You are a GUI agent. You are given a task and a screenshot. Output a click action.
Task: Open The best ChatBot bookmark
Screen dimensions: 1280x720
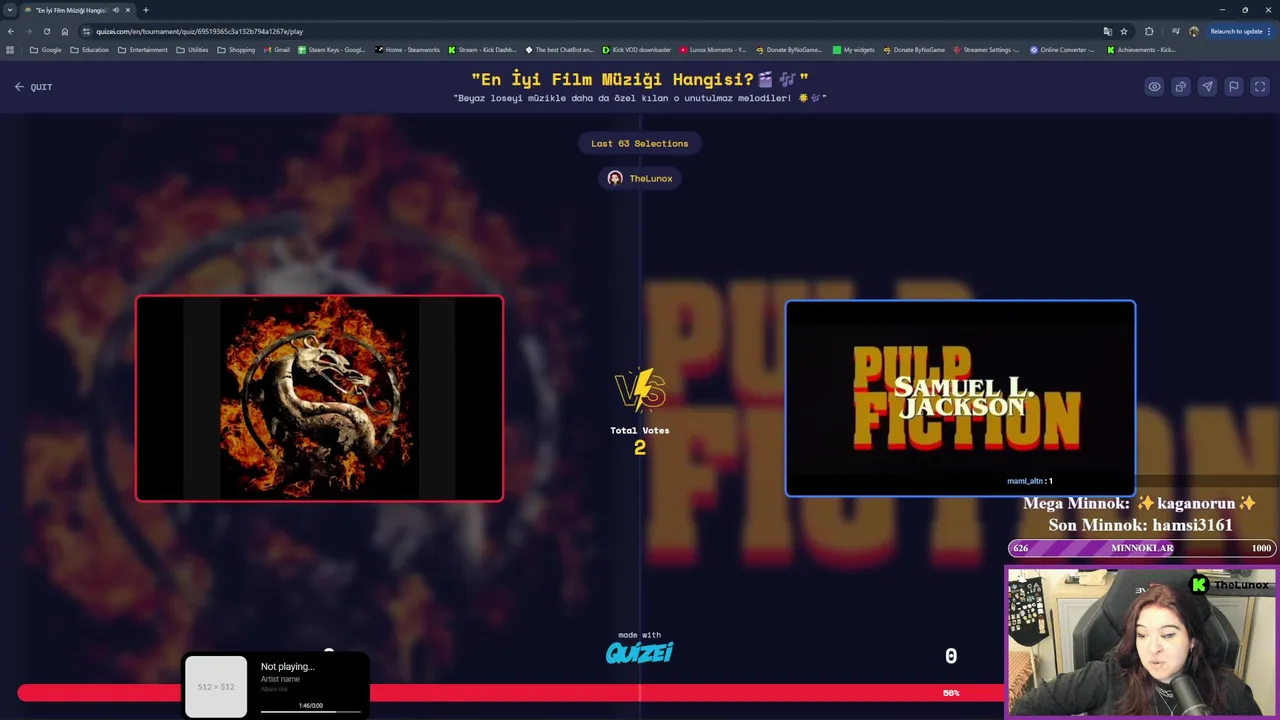click(x=560, y=50)
